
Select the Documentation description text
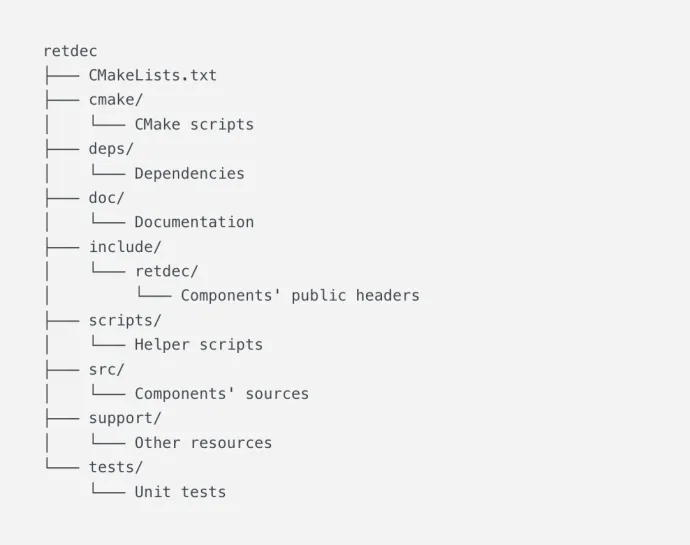(x=194, y=222)
